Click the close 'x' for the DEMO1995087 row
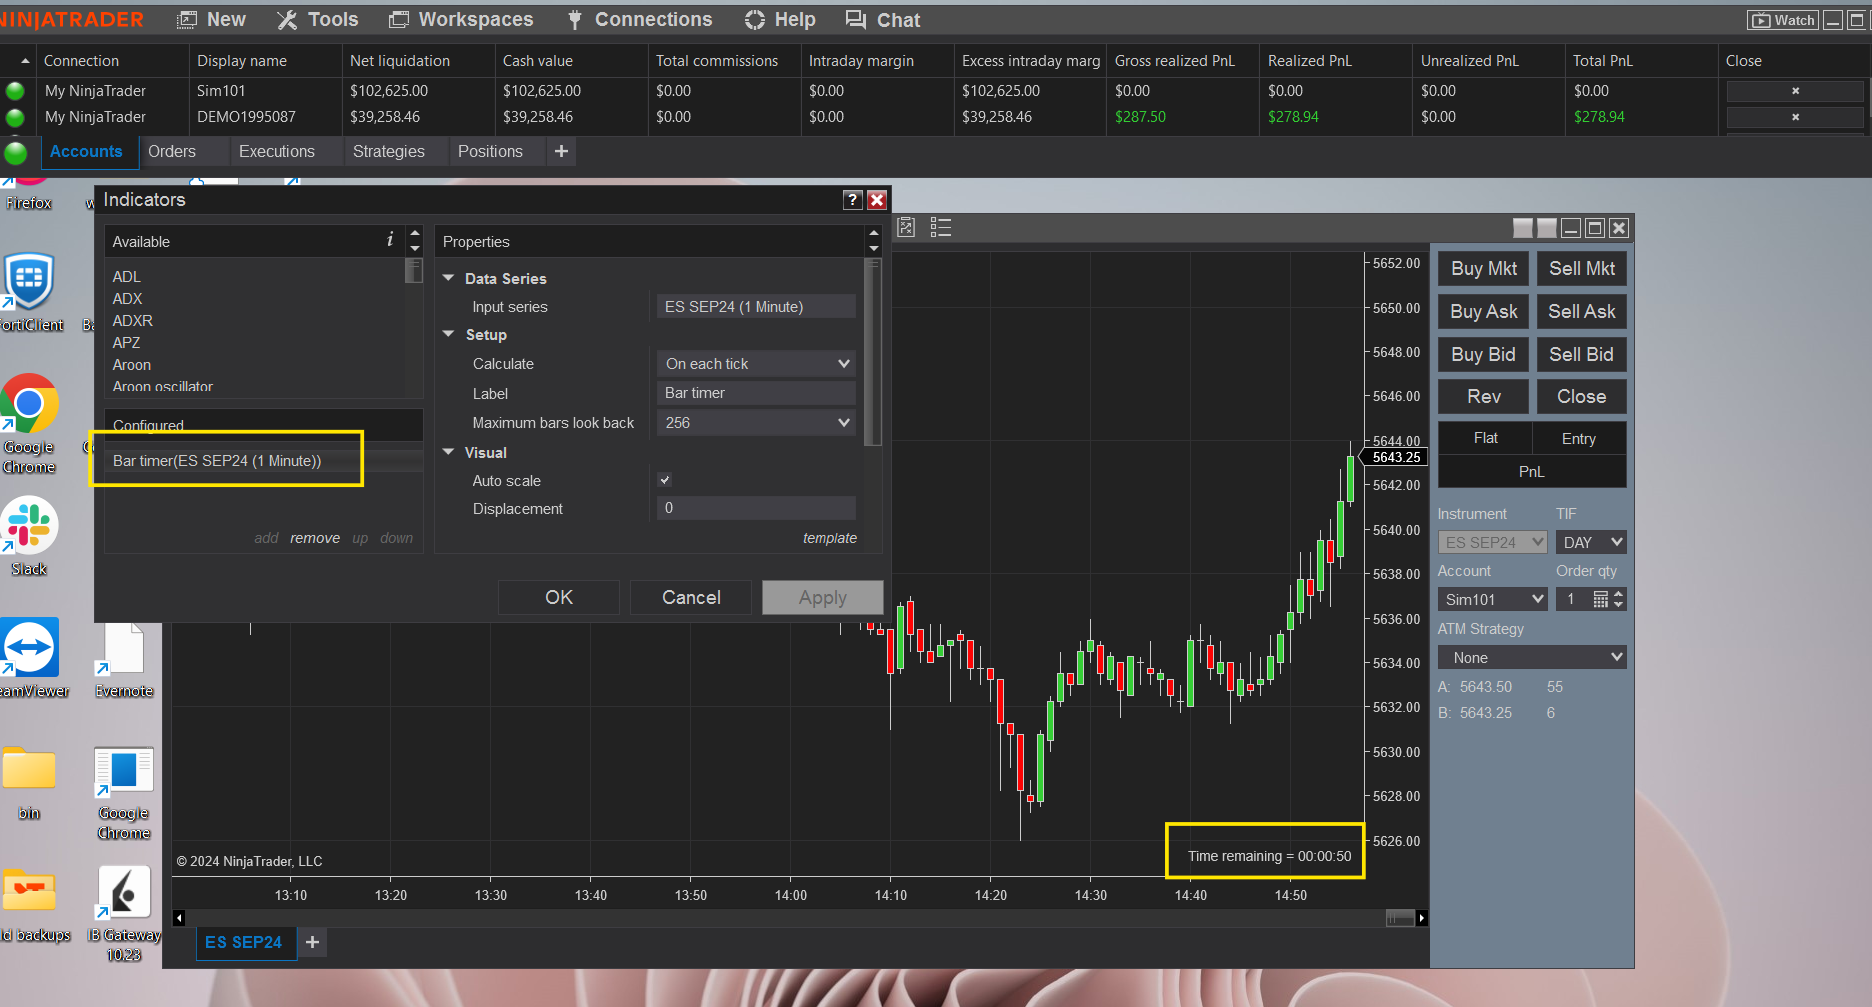Viewport: 1872px width, 1007px height. tap(1795, 117)
